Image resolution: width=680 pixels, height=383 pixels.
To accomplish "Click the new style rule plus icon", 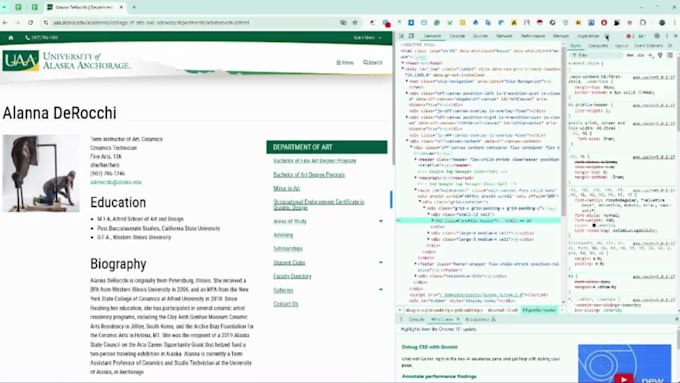I will pos(651,55).
